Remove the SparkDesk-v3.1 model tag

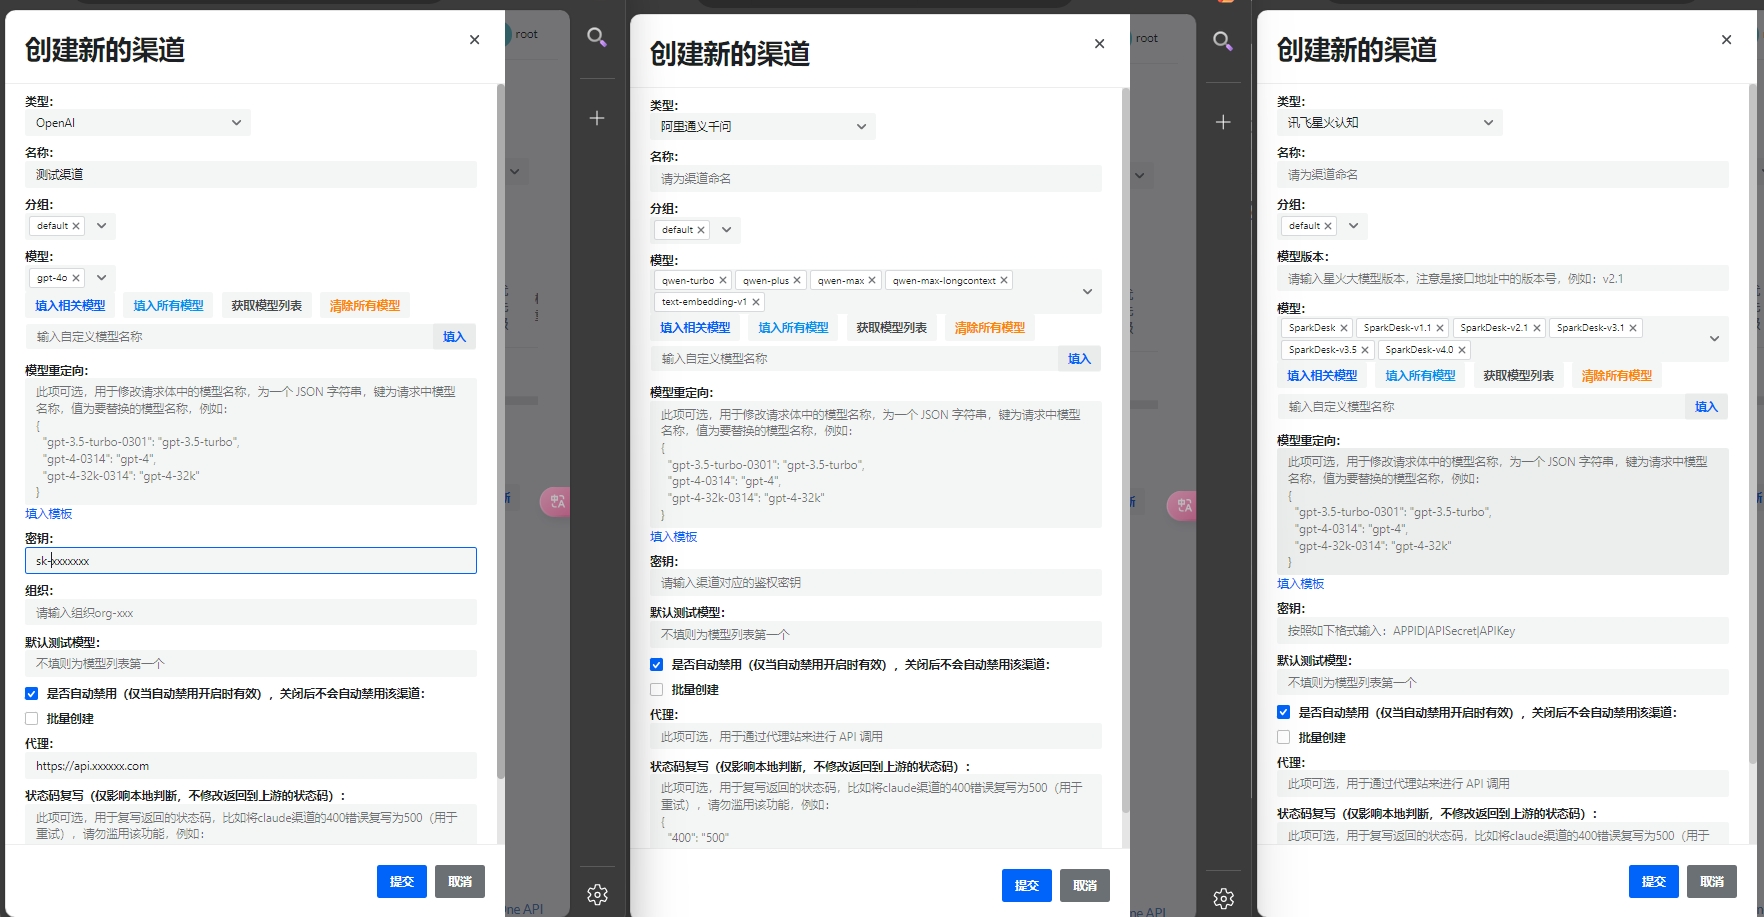[x=1633, y=328]
